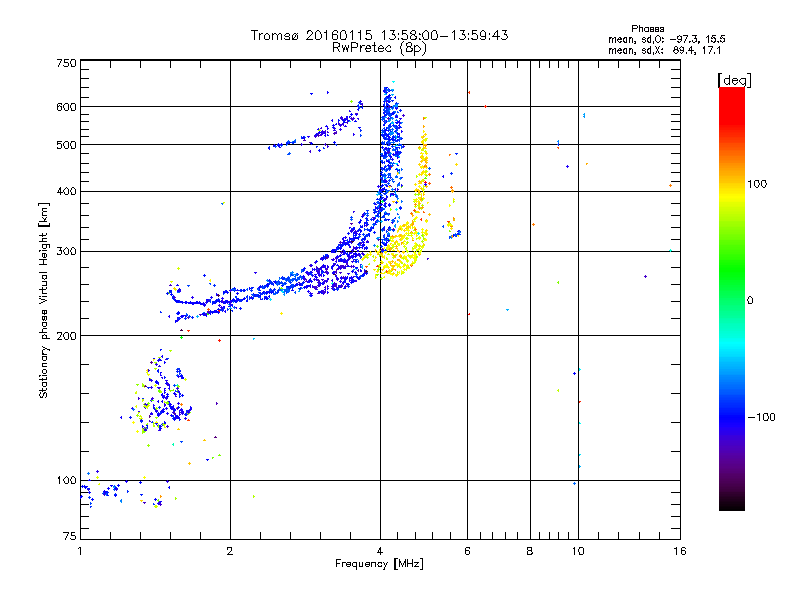Click y-axis tick label '500'
Screen dimensions: 800x600
click(x=66, y=145)
